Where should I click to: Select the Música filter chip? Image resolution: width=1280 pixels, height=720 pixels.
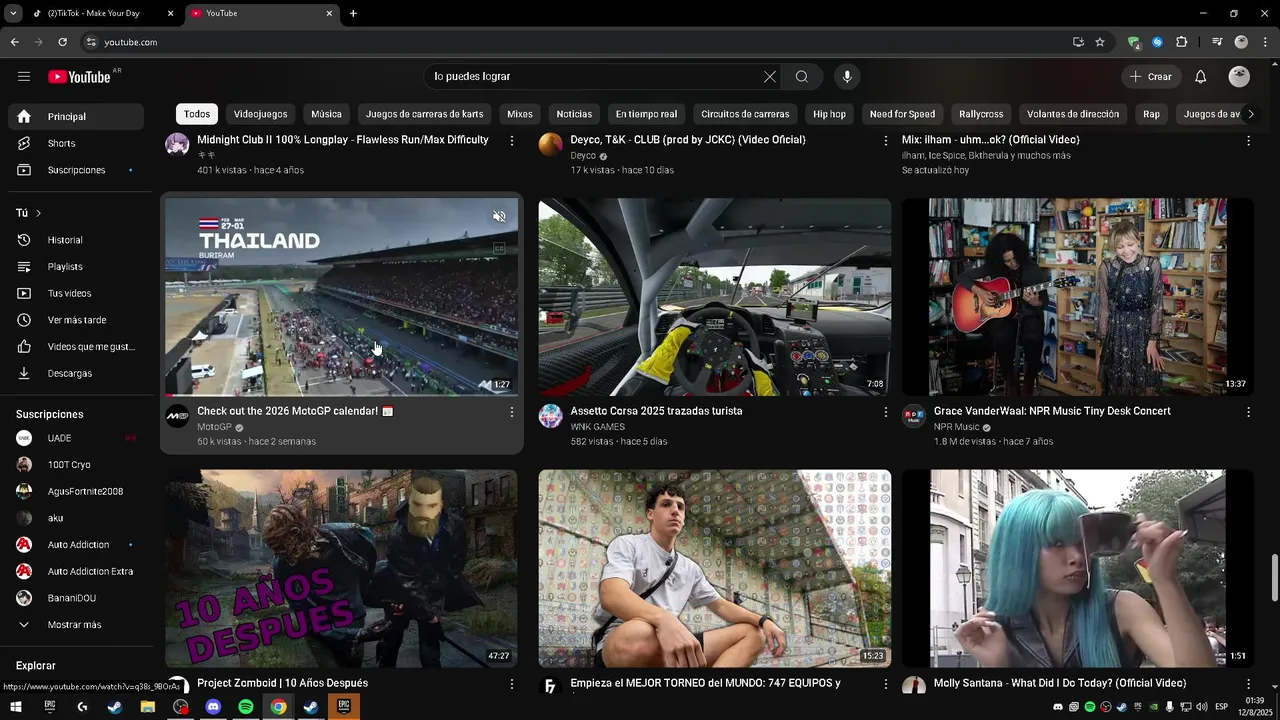pos(326,114)
